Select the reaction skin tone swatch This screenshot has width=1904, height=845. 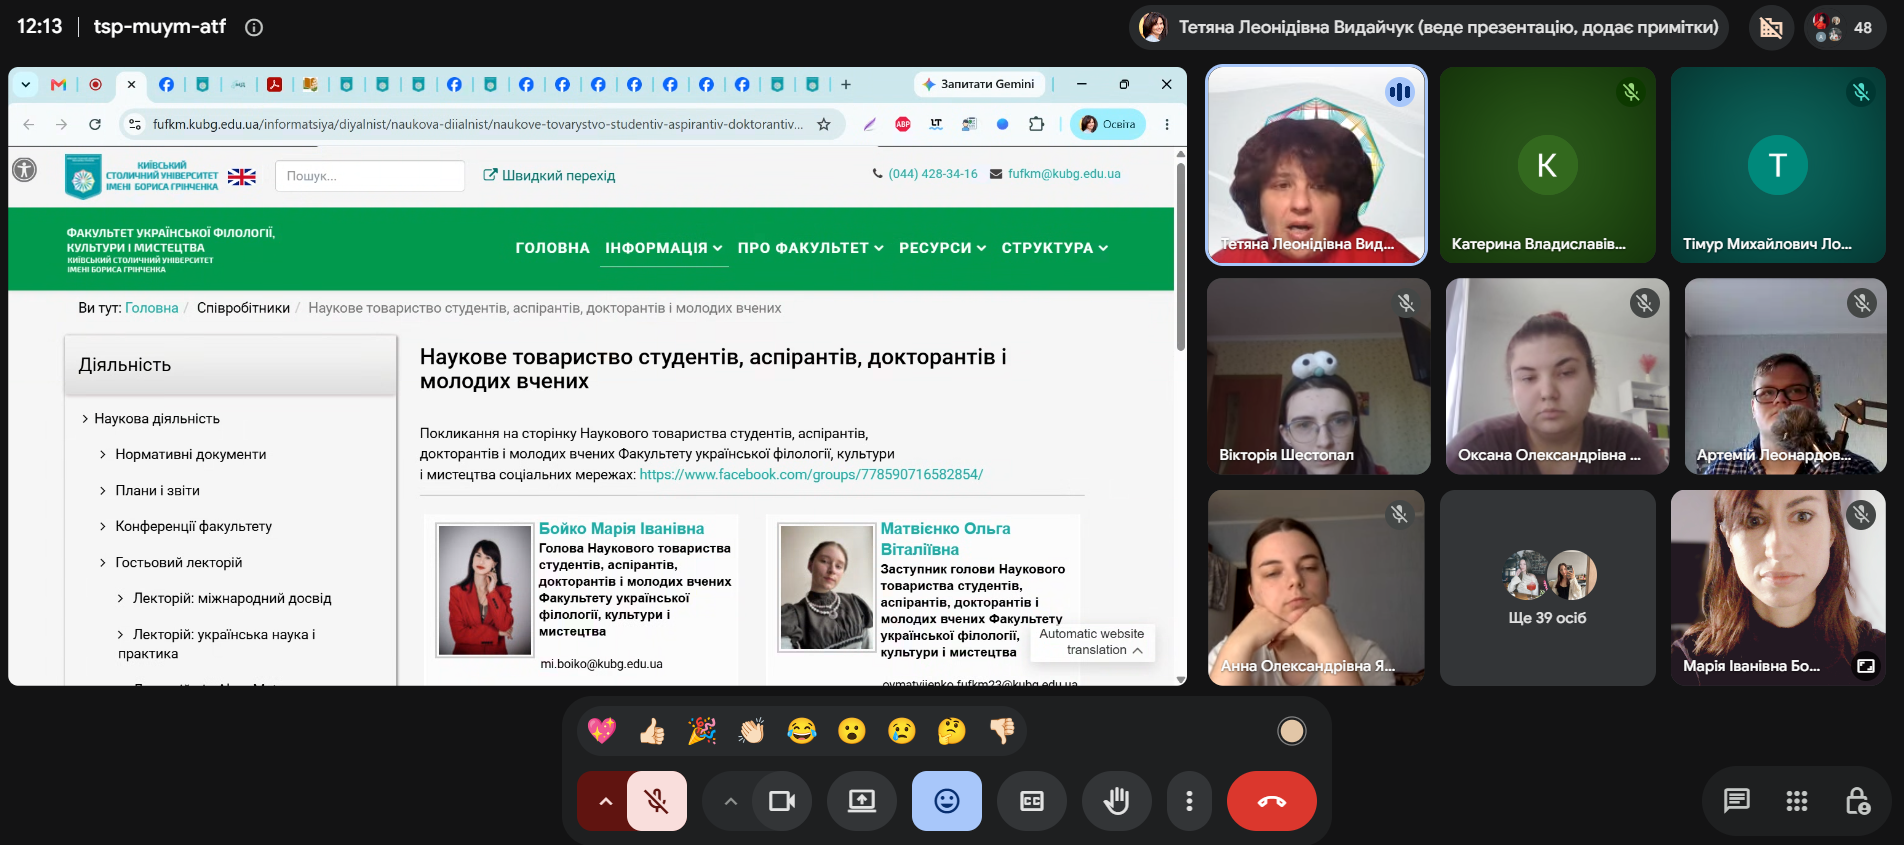(1292, 731)
